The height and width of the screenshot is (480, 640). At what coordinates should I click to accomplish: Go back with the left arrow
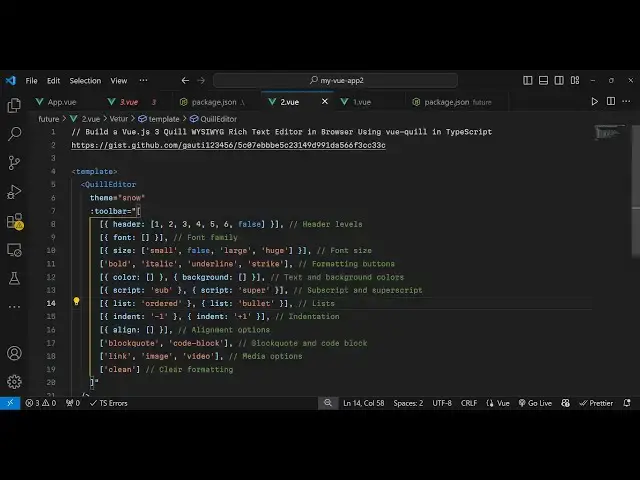[x=185, y=80]
